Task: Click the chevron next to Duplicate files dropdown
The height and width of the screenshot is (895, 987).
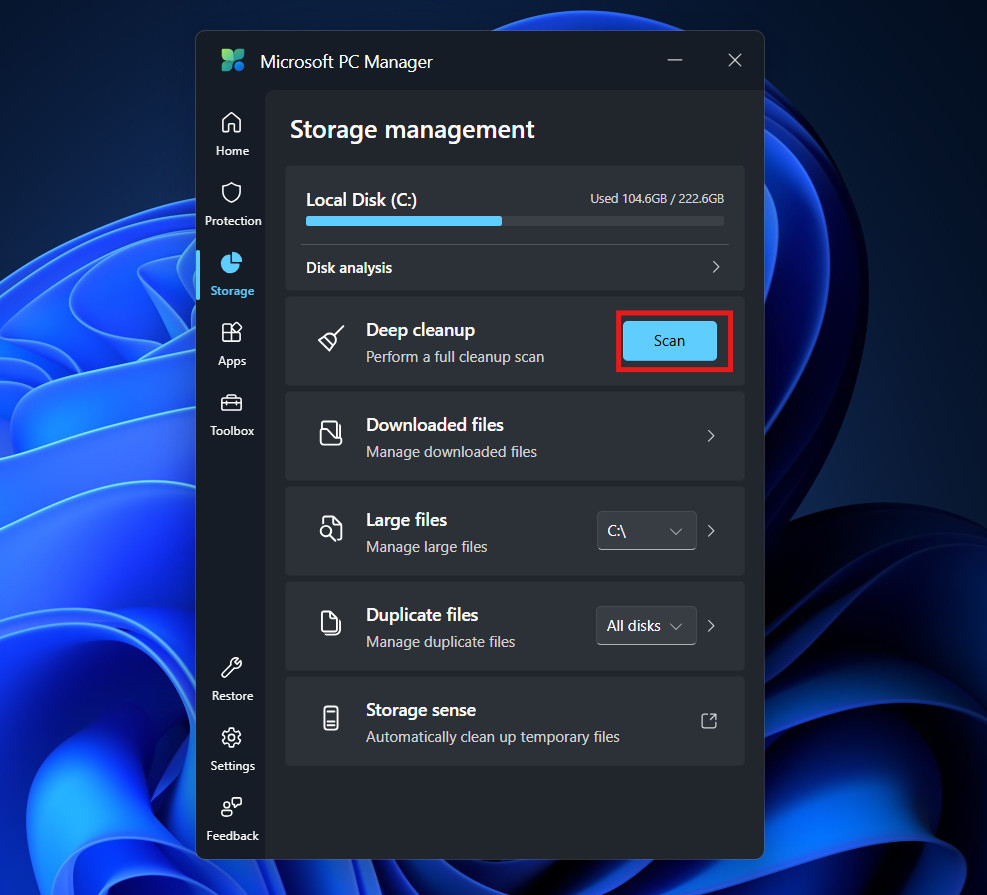Action: 711,626
